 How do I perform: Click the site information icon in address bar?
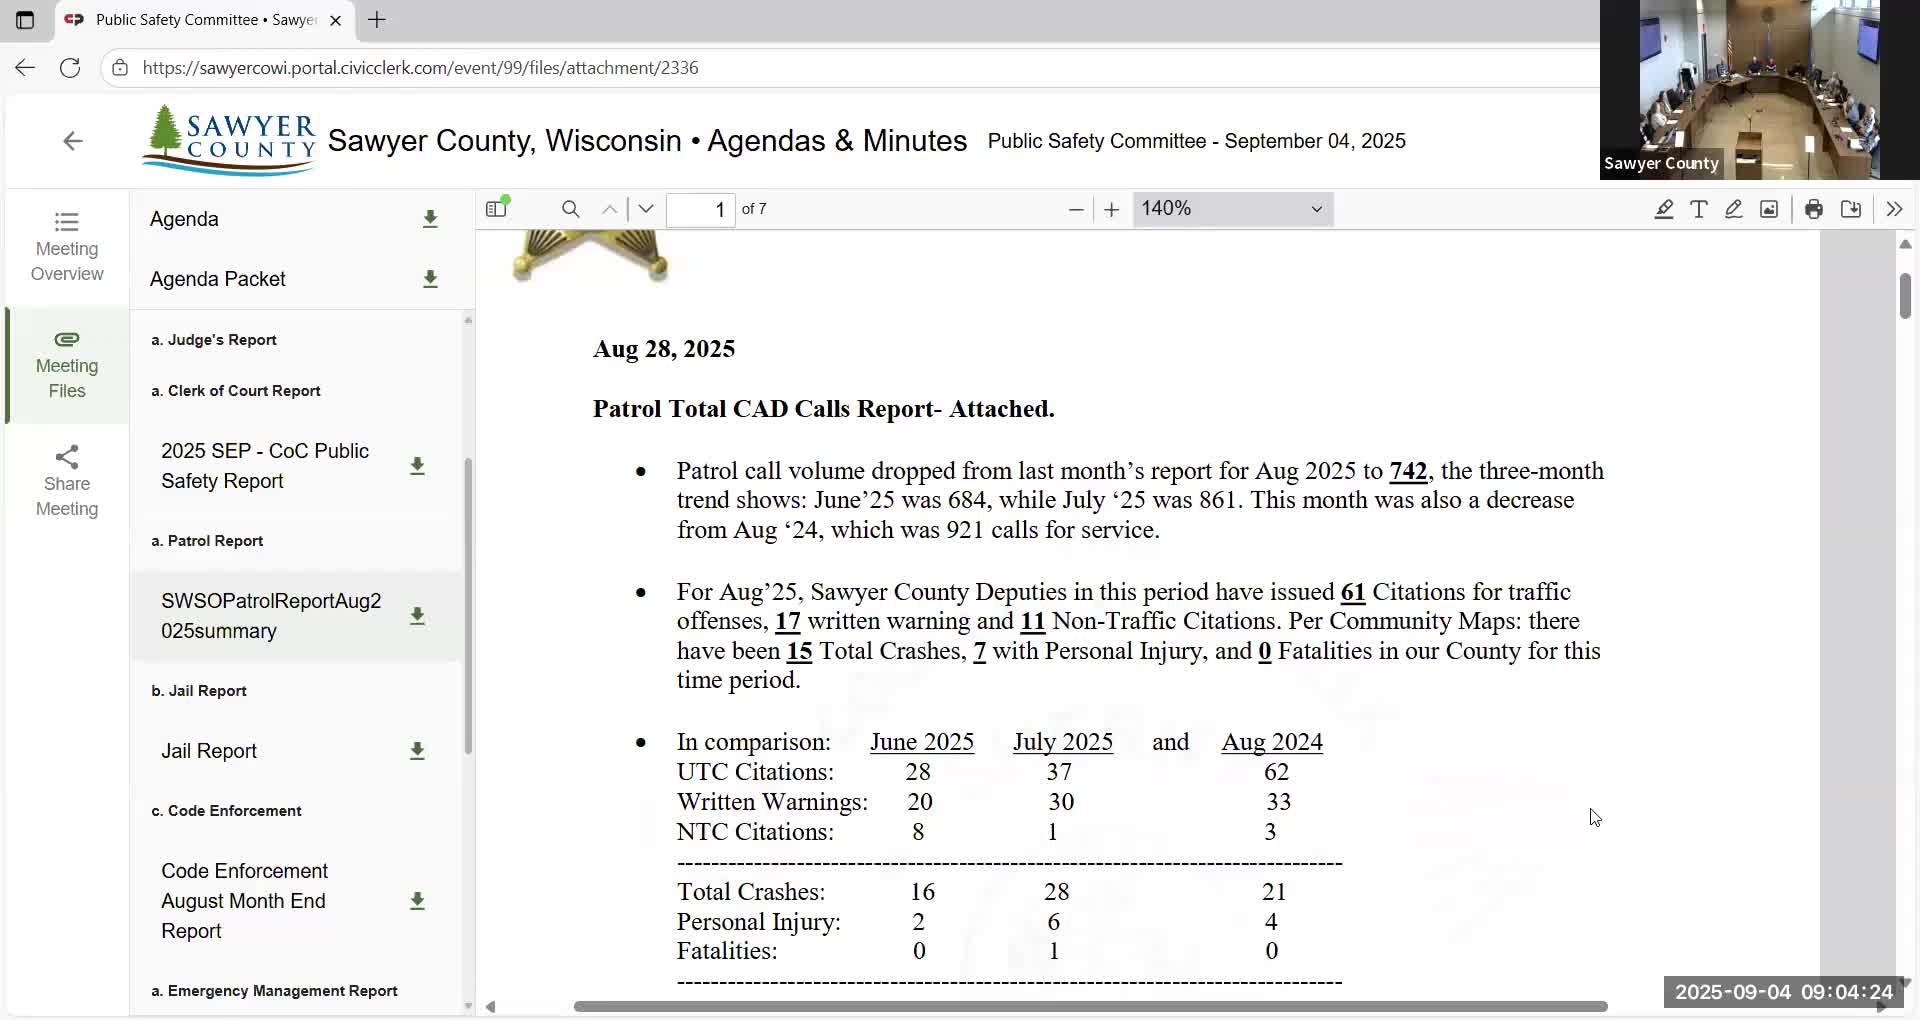tap(120, 68)
